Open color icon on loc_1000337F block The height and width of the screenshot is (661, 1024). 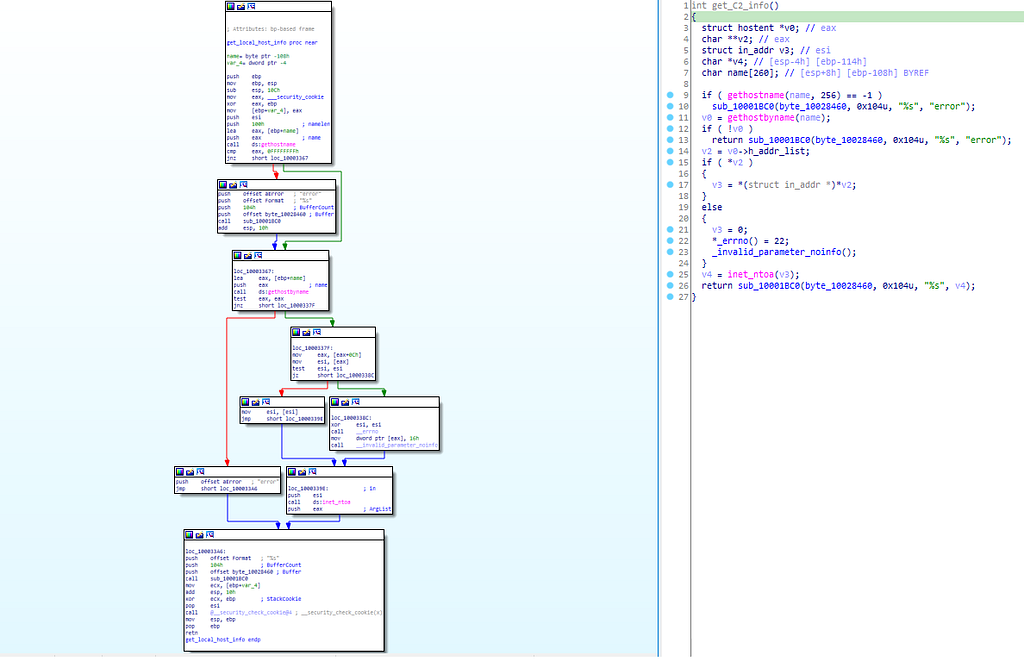[296, 332]
